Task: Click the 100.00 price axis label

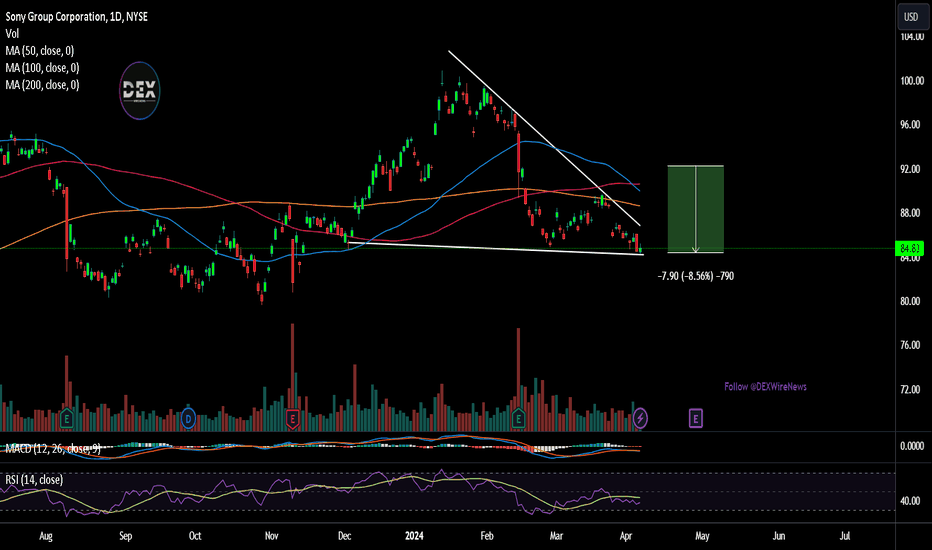Action: click(912, 81)
